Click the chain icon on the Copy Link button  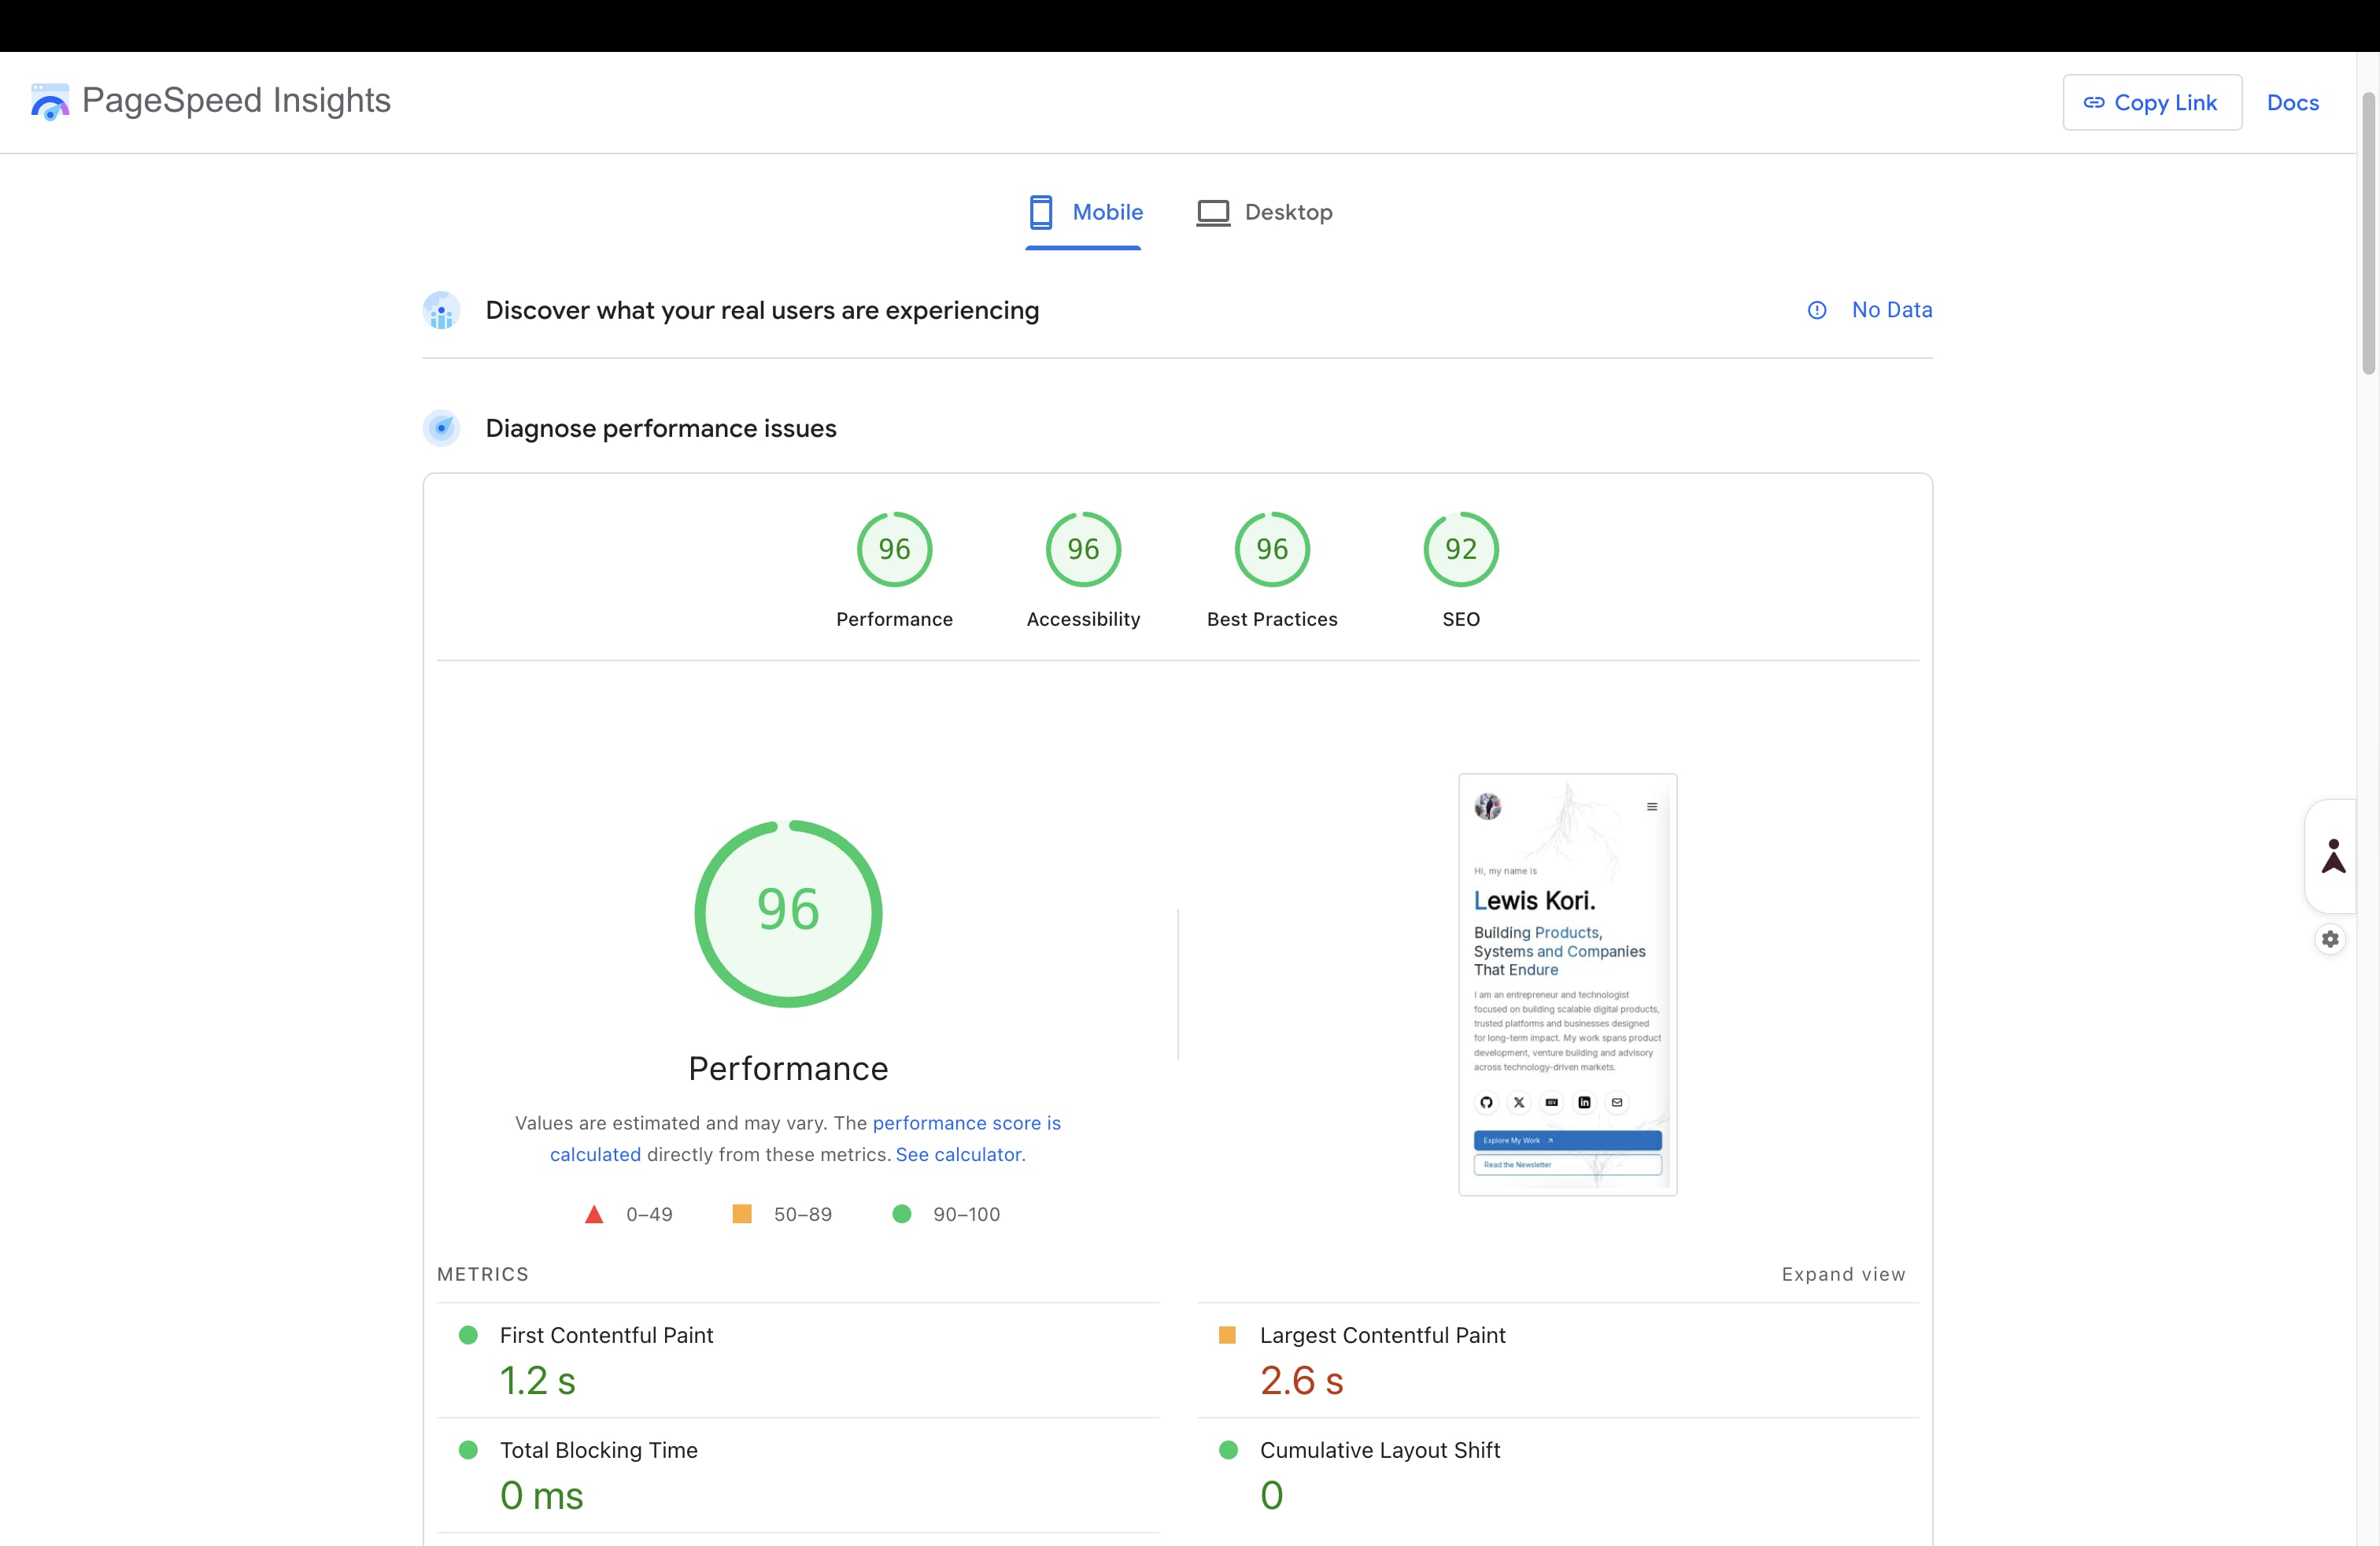pyautogui.click(x=2096, y=102)
